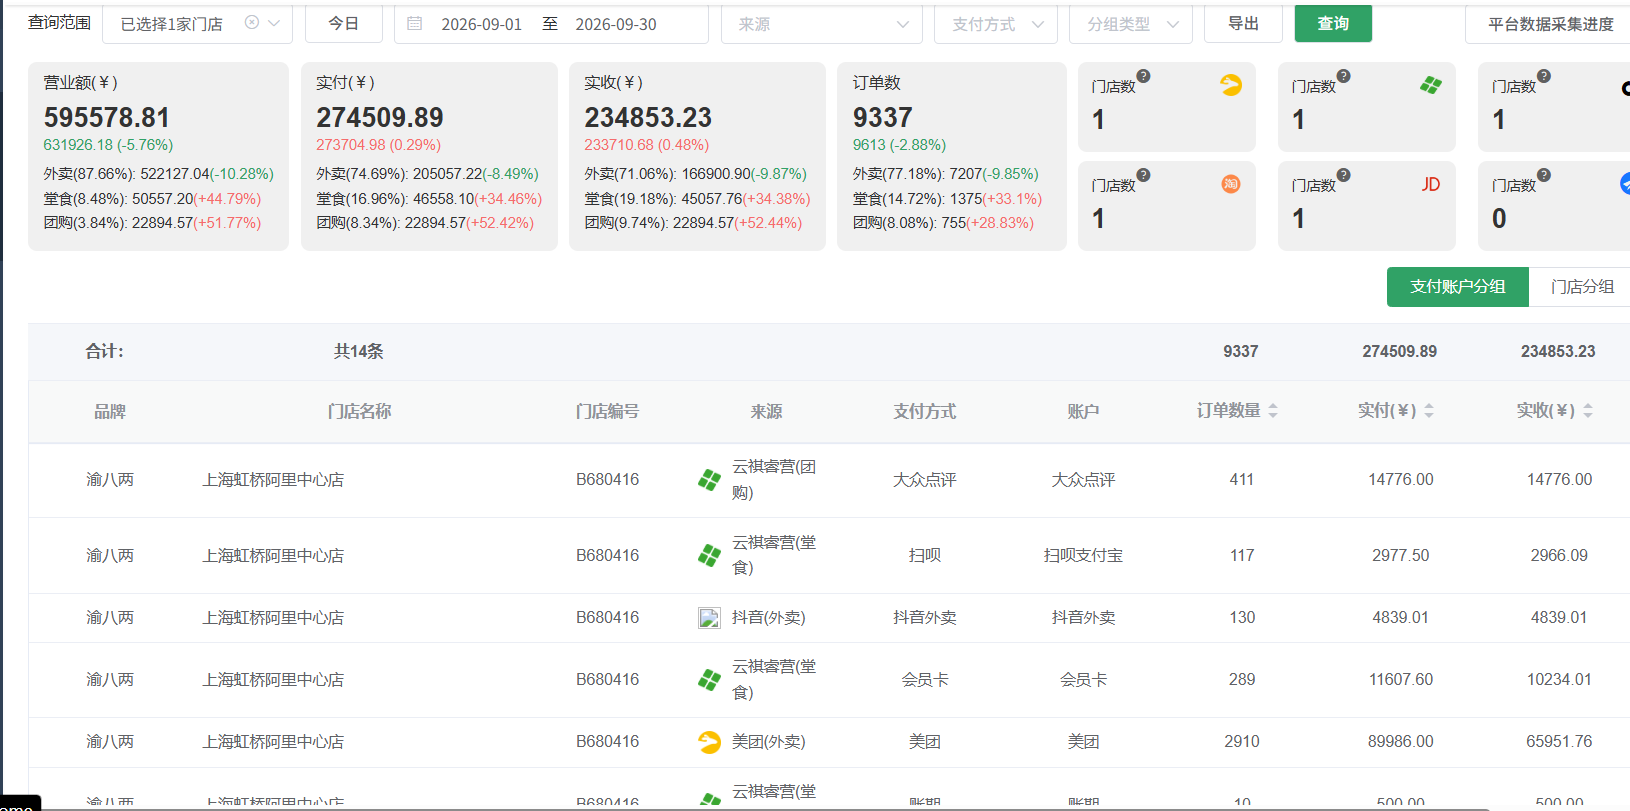This screenshot has height=811, width=1630.
Task: Switch to 支付账户分组 tab
Action: coord(1457,287)
